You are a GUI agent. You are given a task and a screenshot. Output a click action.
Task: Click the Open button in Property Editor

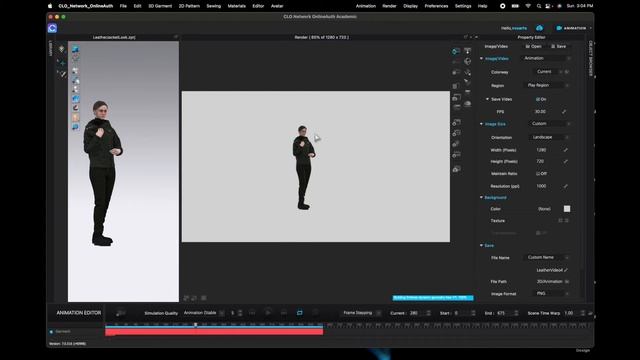pos(533,47)
